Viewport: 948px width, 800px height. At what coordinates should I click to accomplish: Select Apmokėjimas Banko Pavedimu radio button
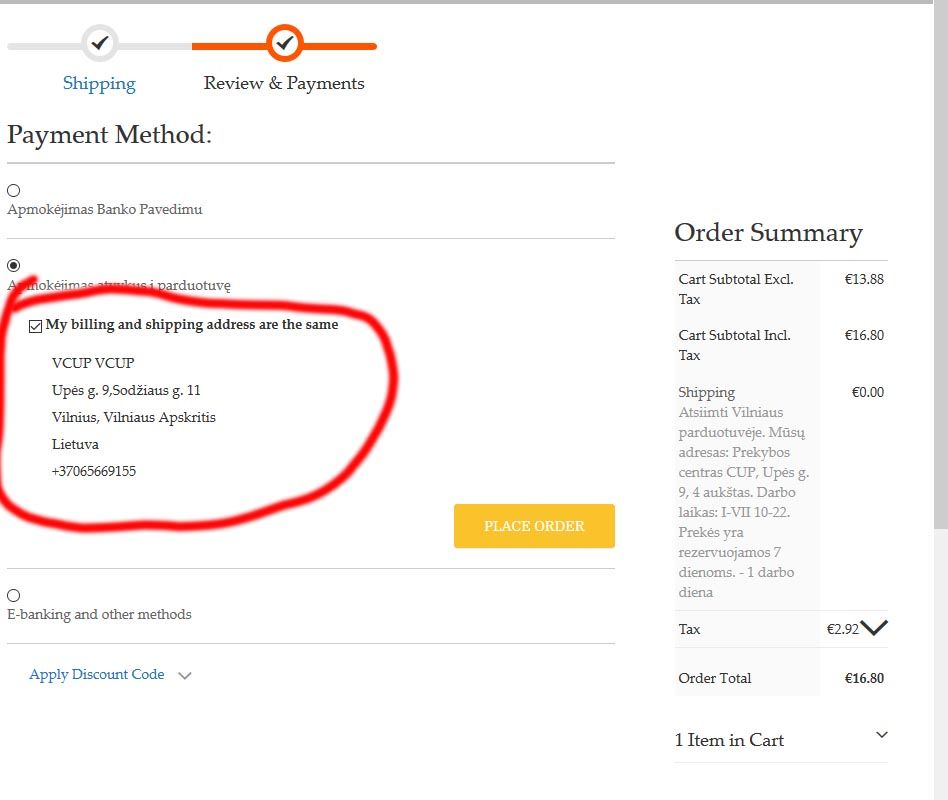coord(14,190)
